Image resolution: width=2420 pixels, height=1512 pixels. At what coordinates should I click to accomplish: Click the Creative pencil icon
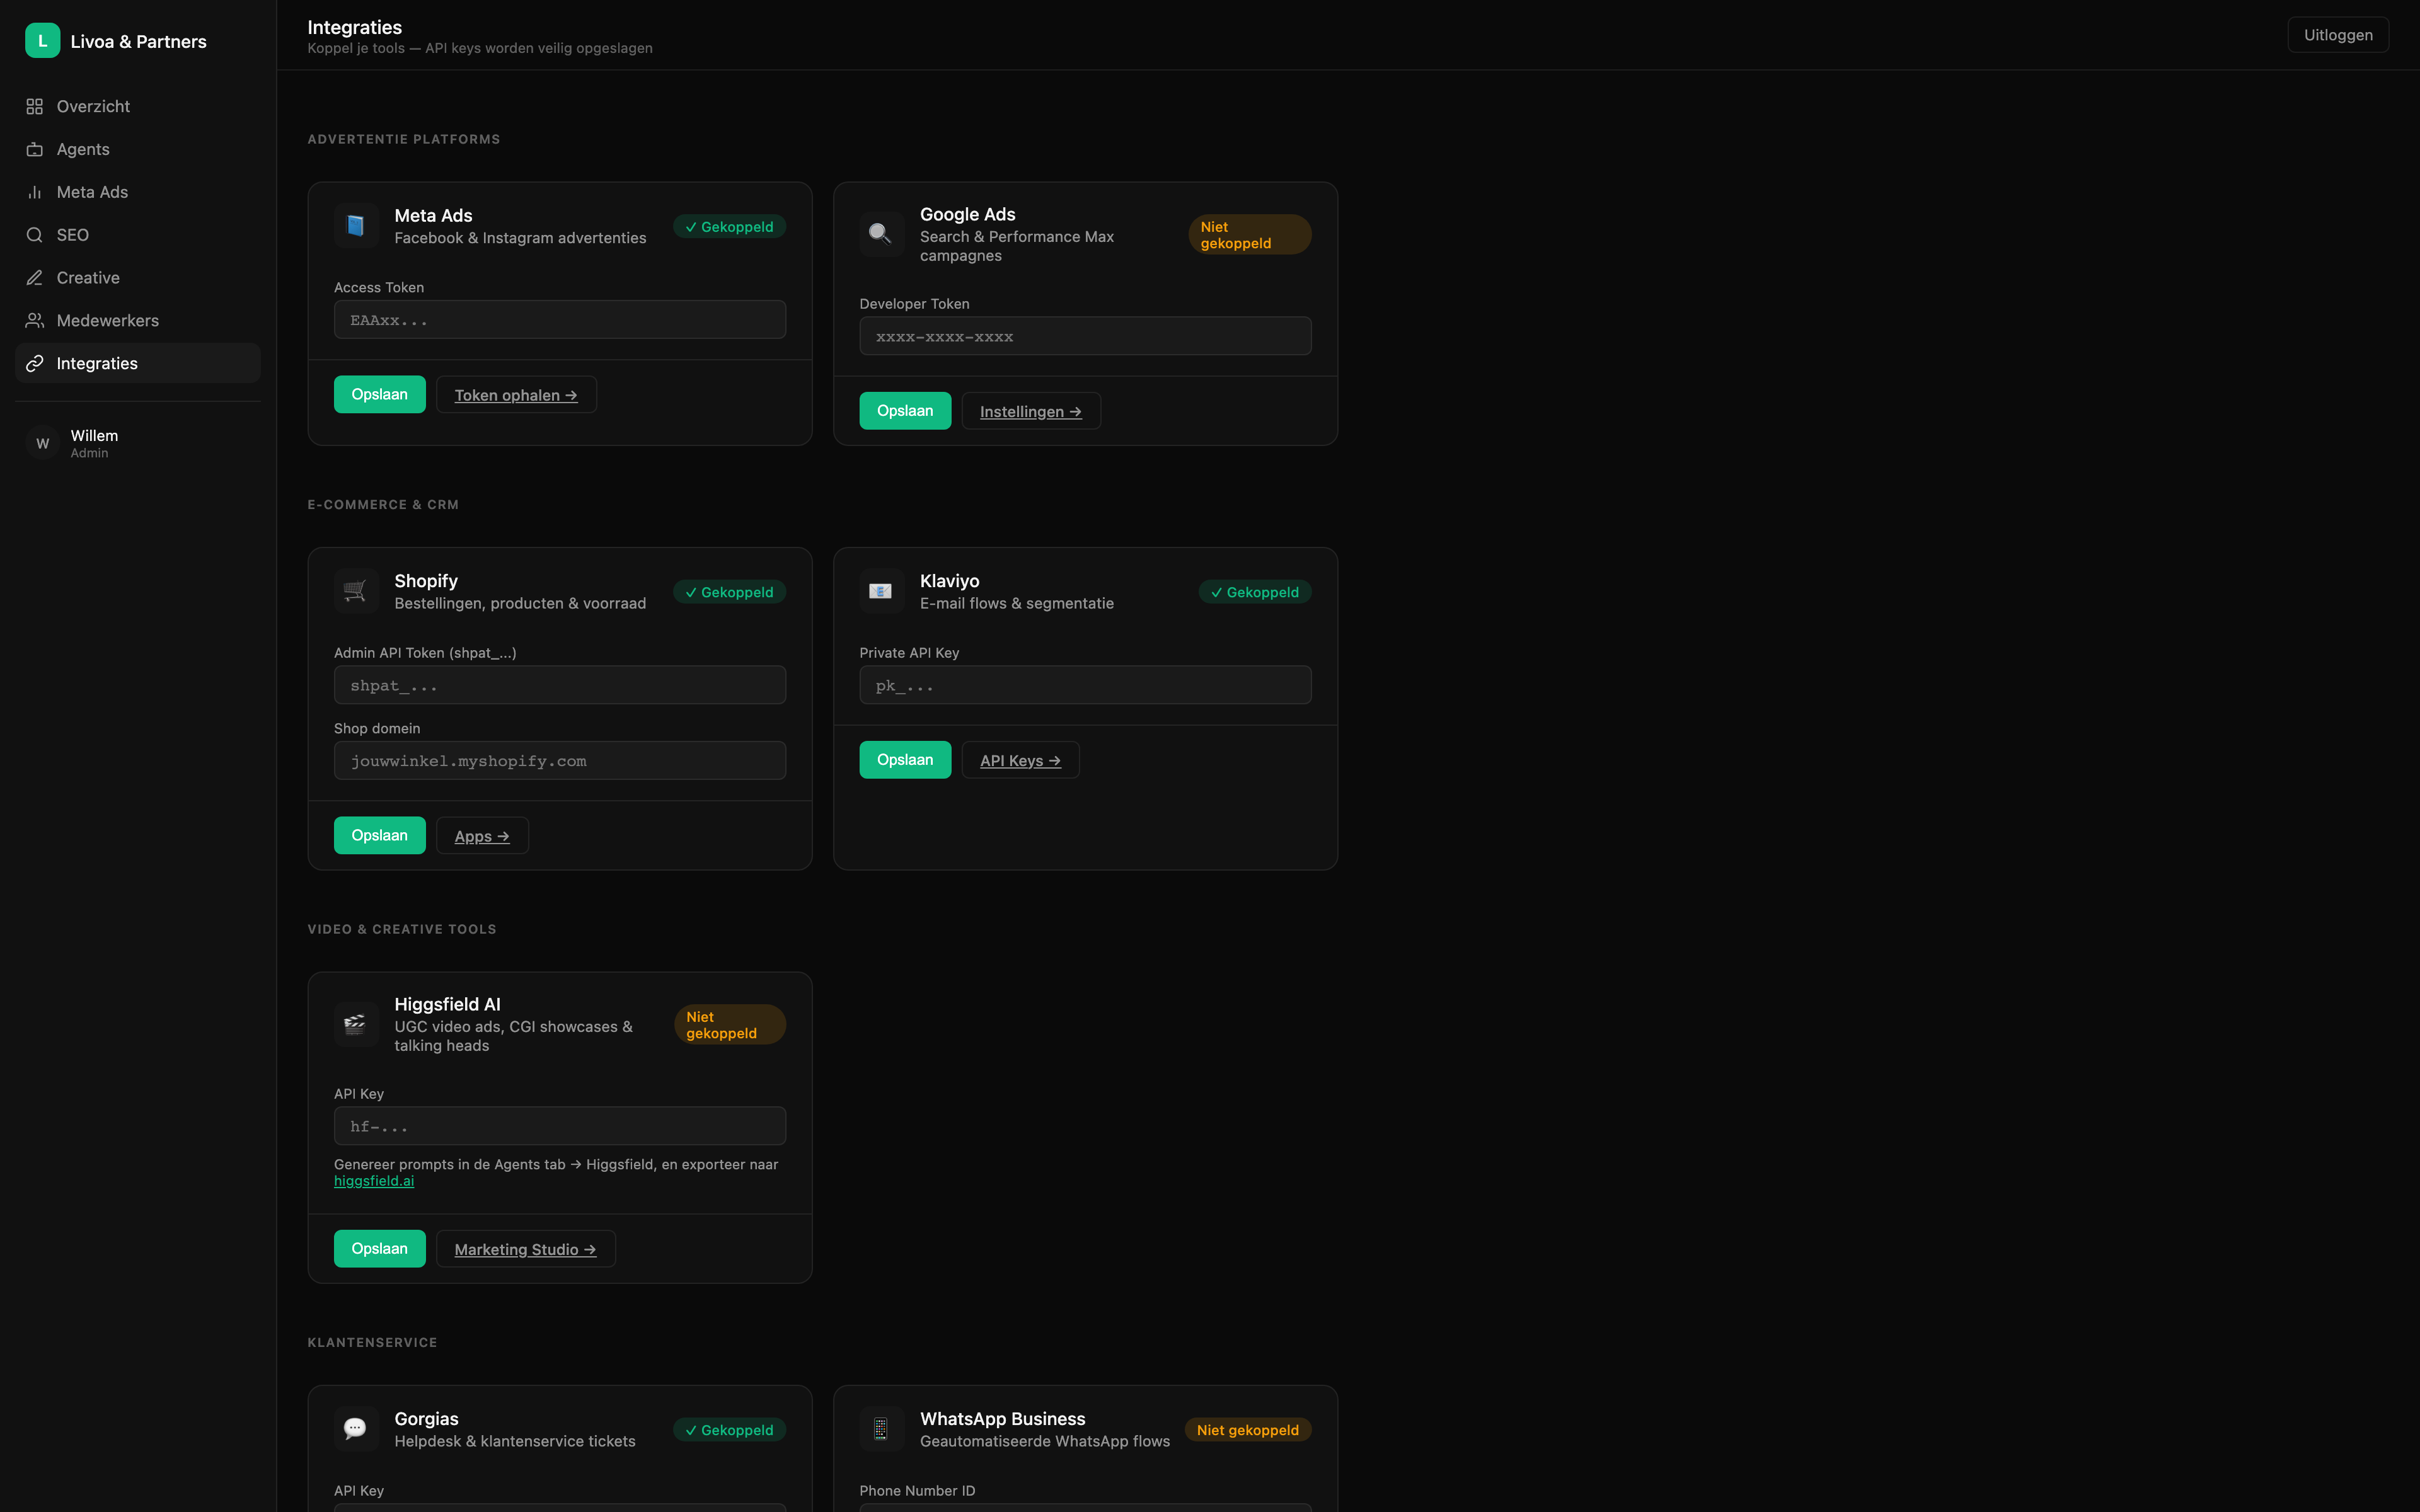[35, 278]
